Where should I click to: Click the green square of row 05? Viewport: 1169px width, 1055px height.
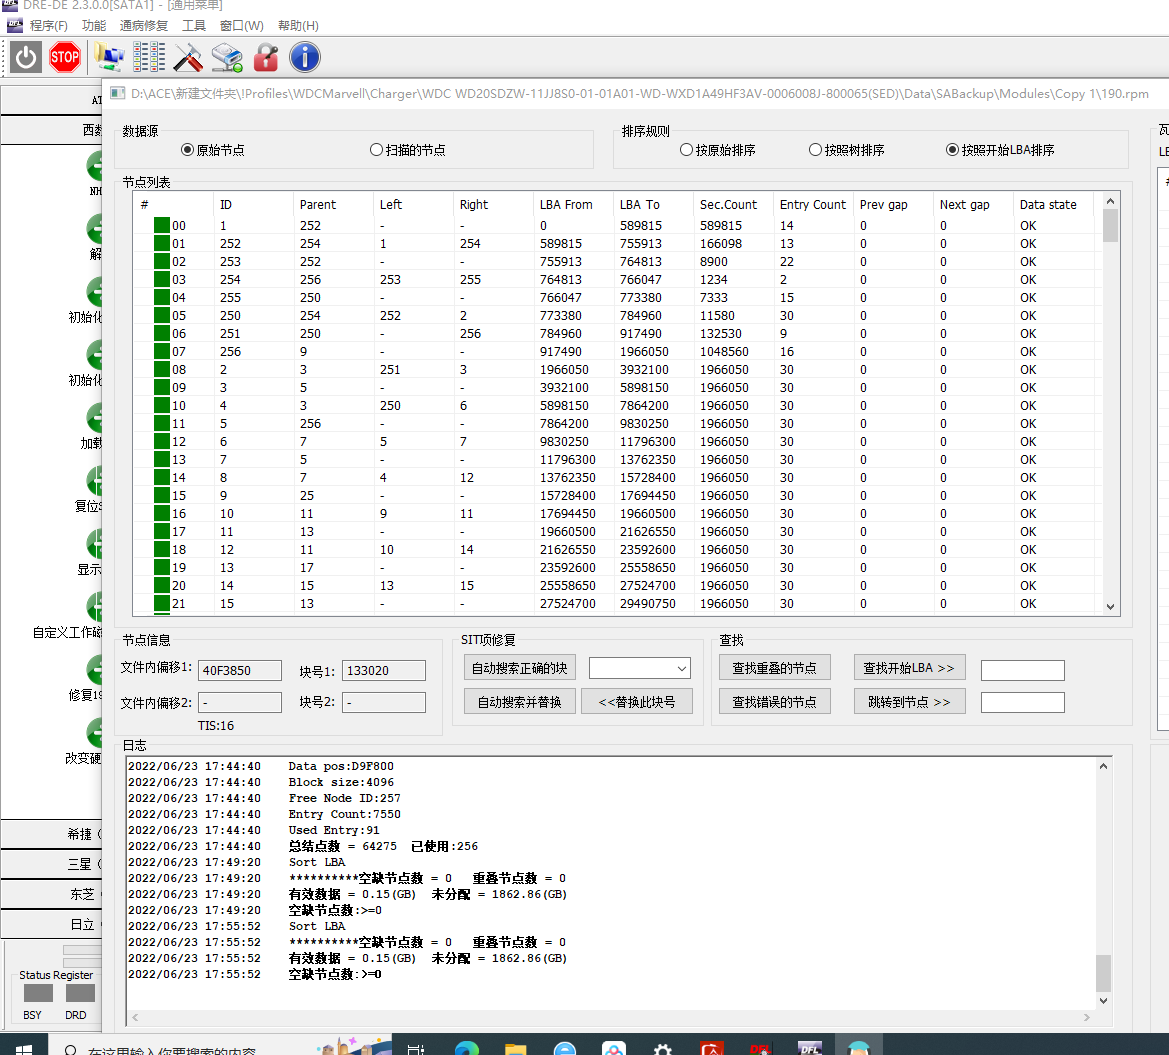(162, 315)
